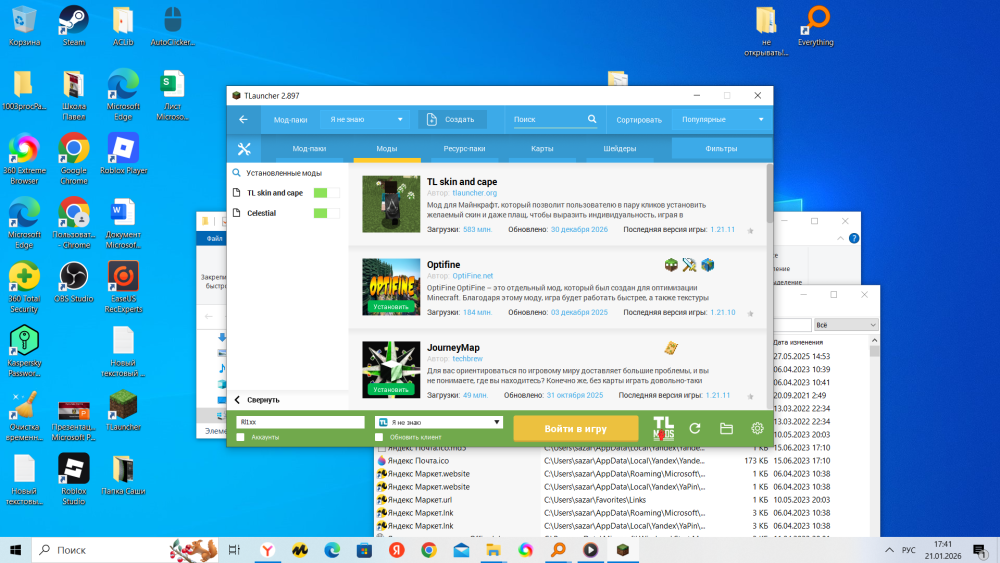Viewport: 1000px width, 563px height.
Task: Click the РУС language indicator
Action: (909, 550)
